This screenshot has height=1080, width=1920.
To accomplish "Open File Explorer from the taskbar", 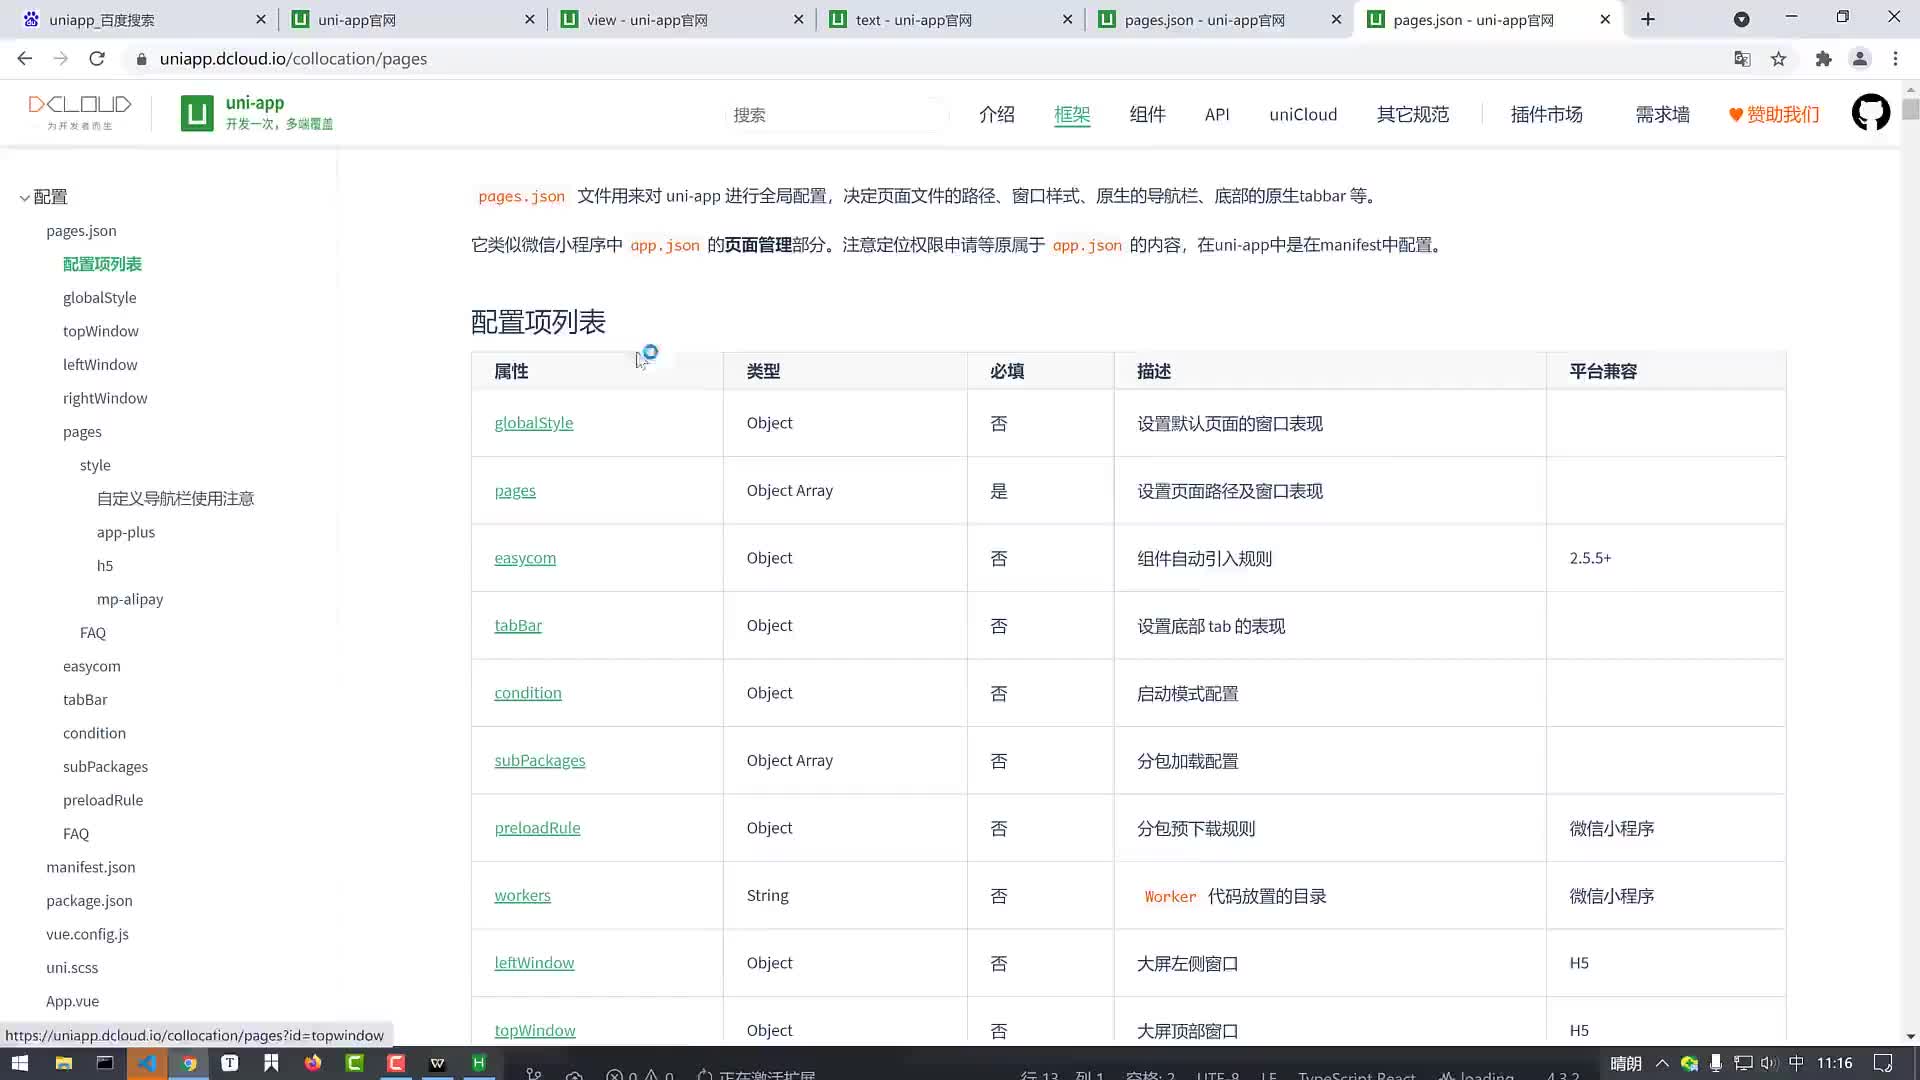I will click(63, 1063).
